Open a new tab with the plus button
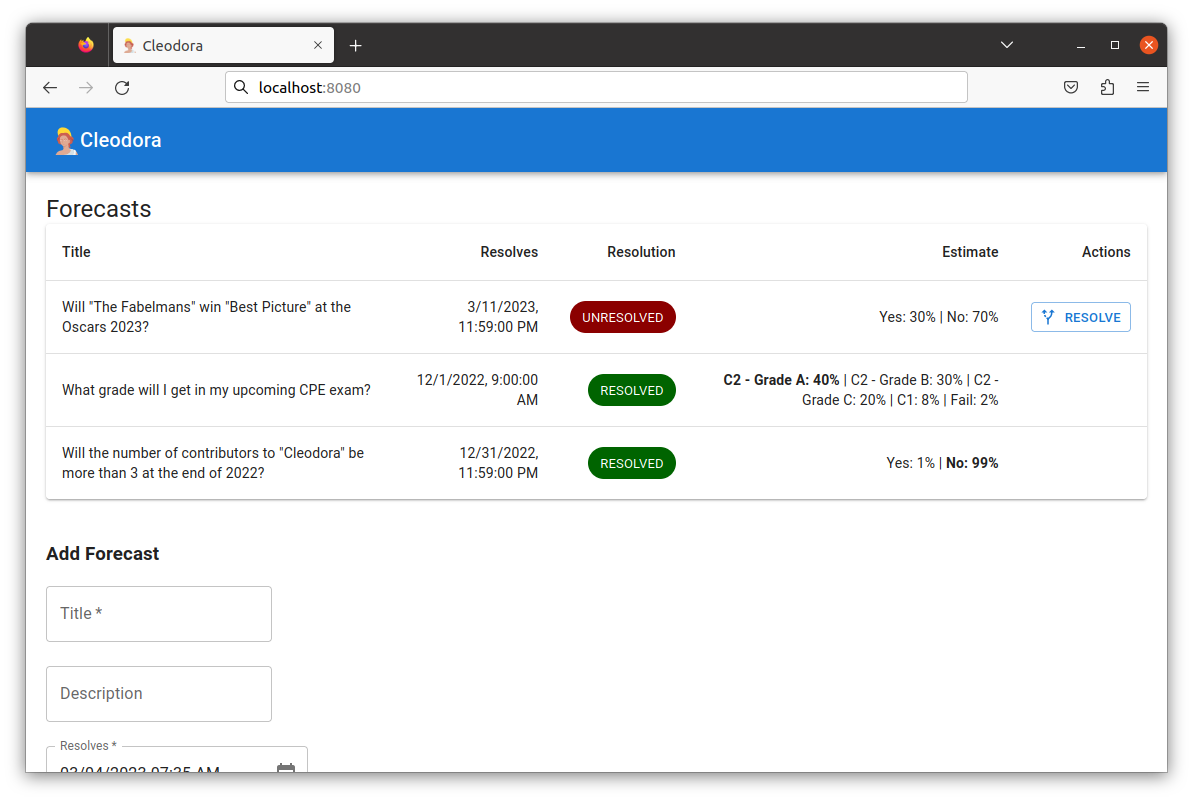 click(x=355, y=46)
